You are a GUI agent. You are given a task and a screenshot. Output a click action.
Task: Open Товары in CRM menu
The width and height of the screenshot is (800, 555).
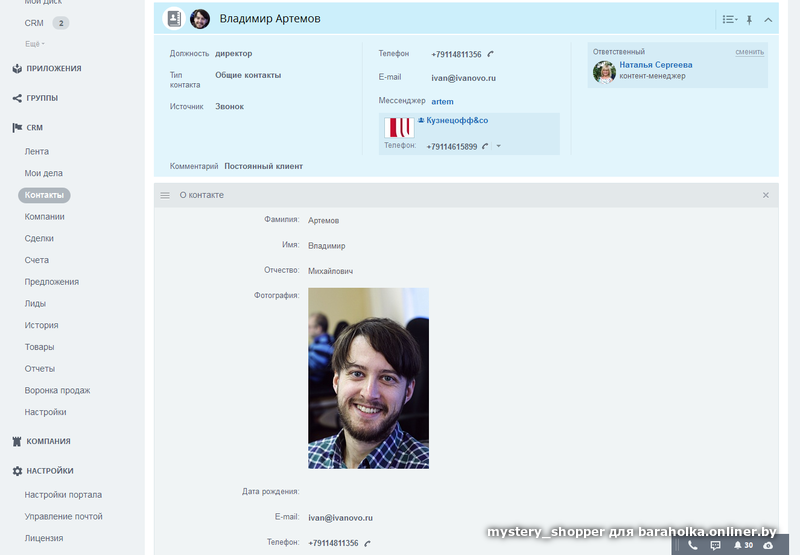pos(39,347)
